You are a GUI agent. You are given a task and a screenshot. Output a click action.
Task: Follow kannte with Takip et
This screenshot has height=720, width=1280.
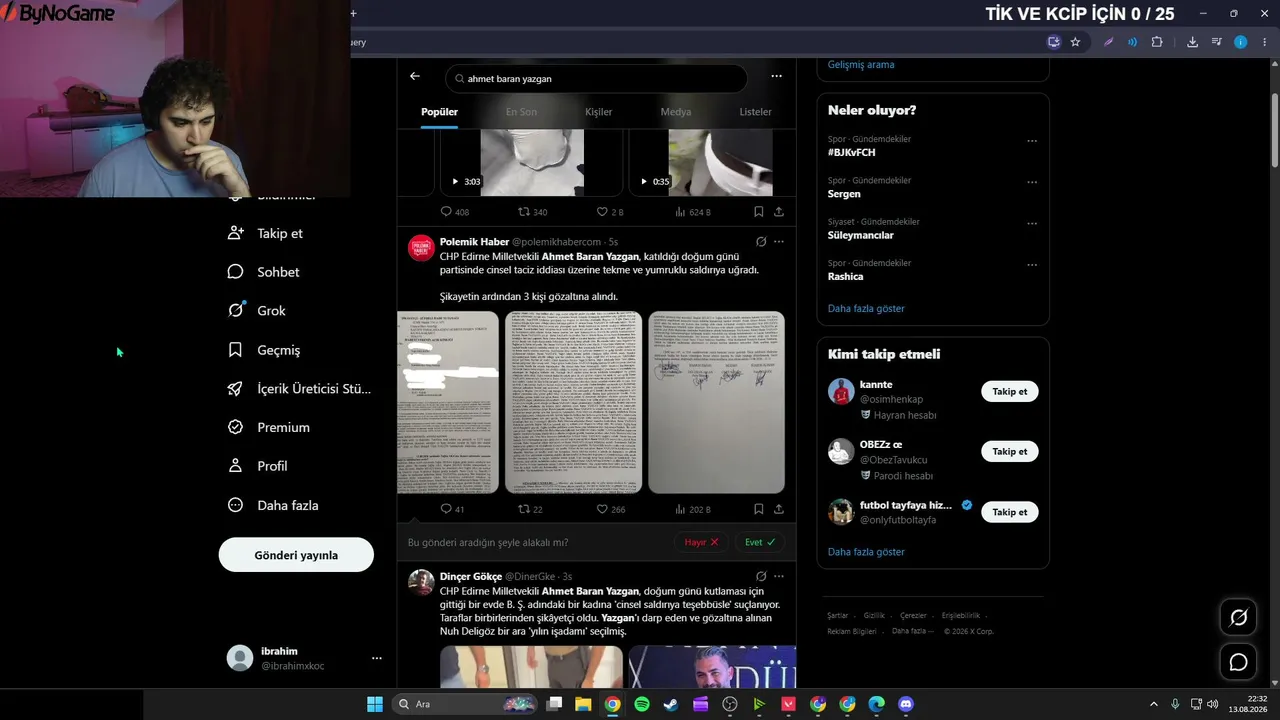pos(1010,392)
